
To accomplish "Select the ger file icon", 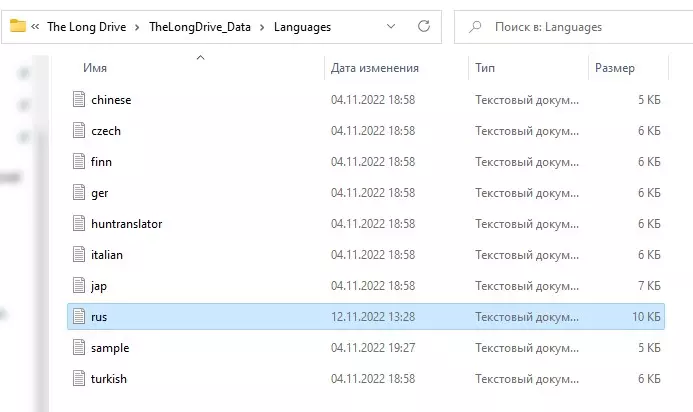I will click(80, 193).
